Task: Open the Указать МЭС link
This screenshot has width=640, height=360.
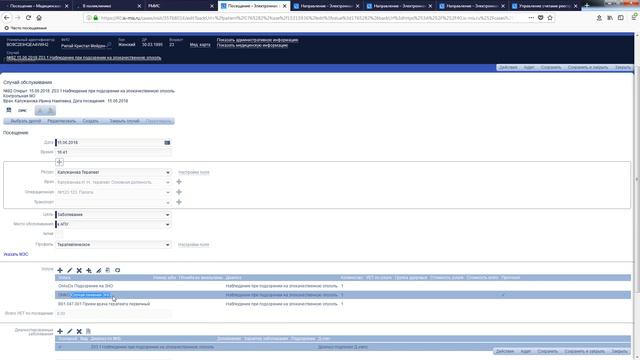Action: tap(16, 254)
